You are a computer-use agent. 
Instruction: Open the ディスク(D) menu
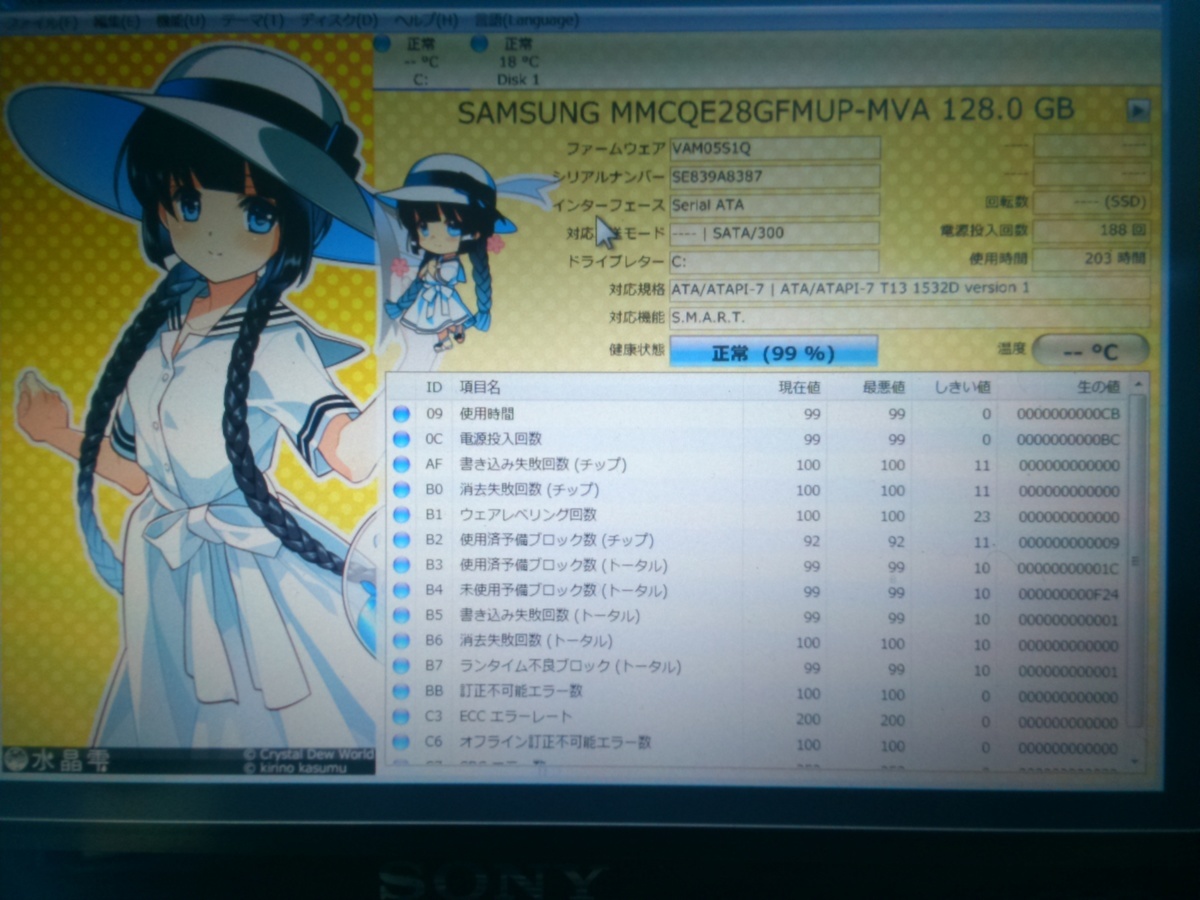[338, 21]
